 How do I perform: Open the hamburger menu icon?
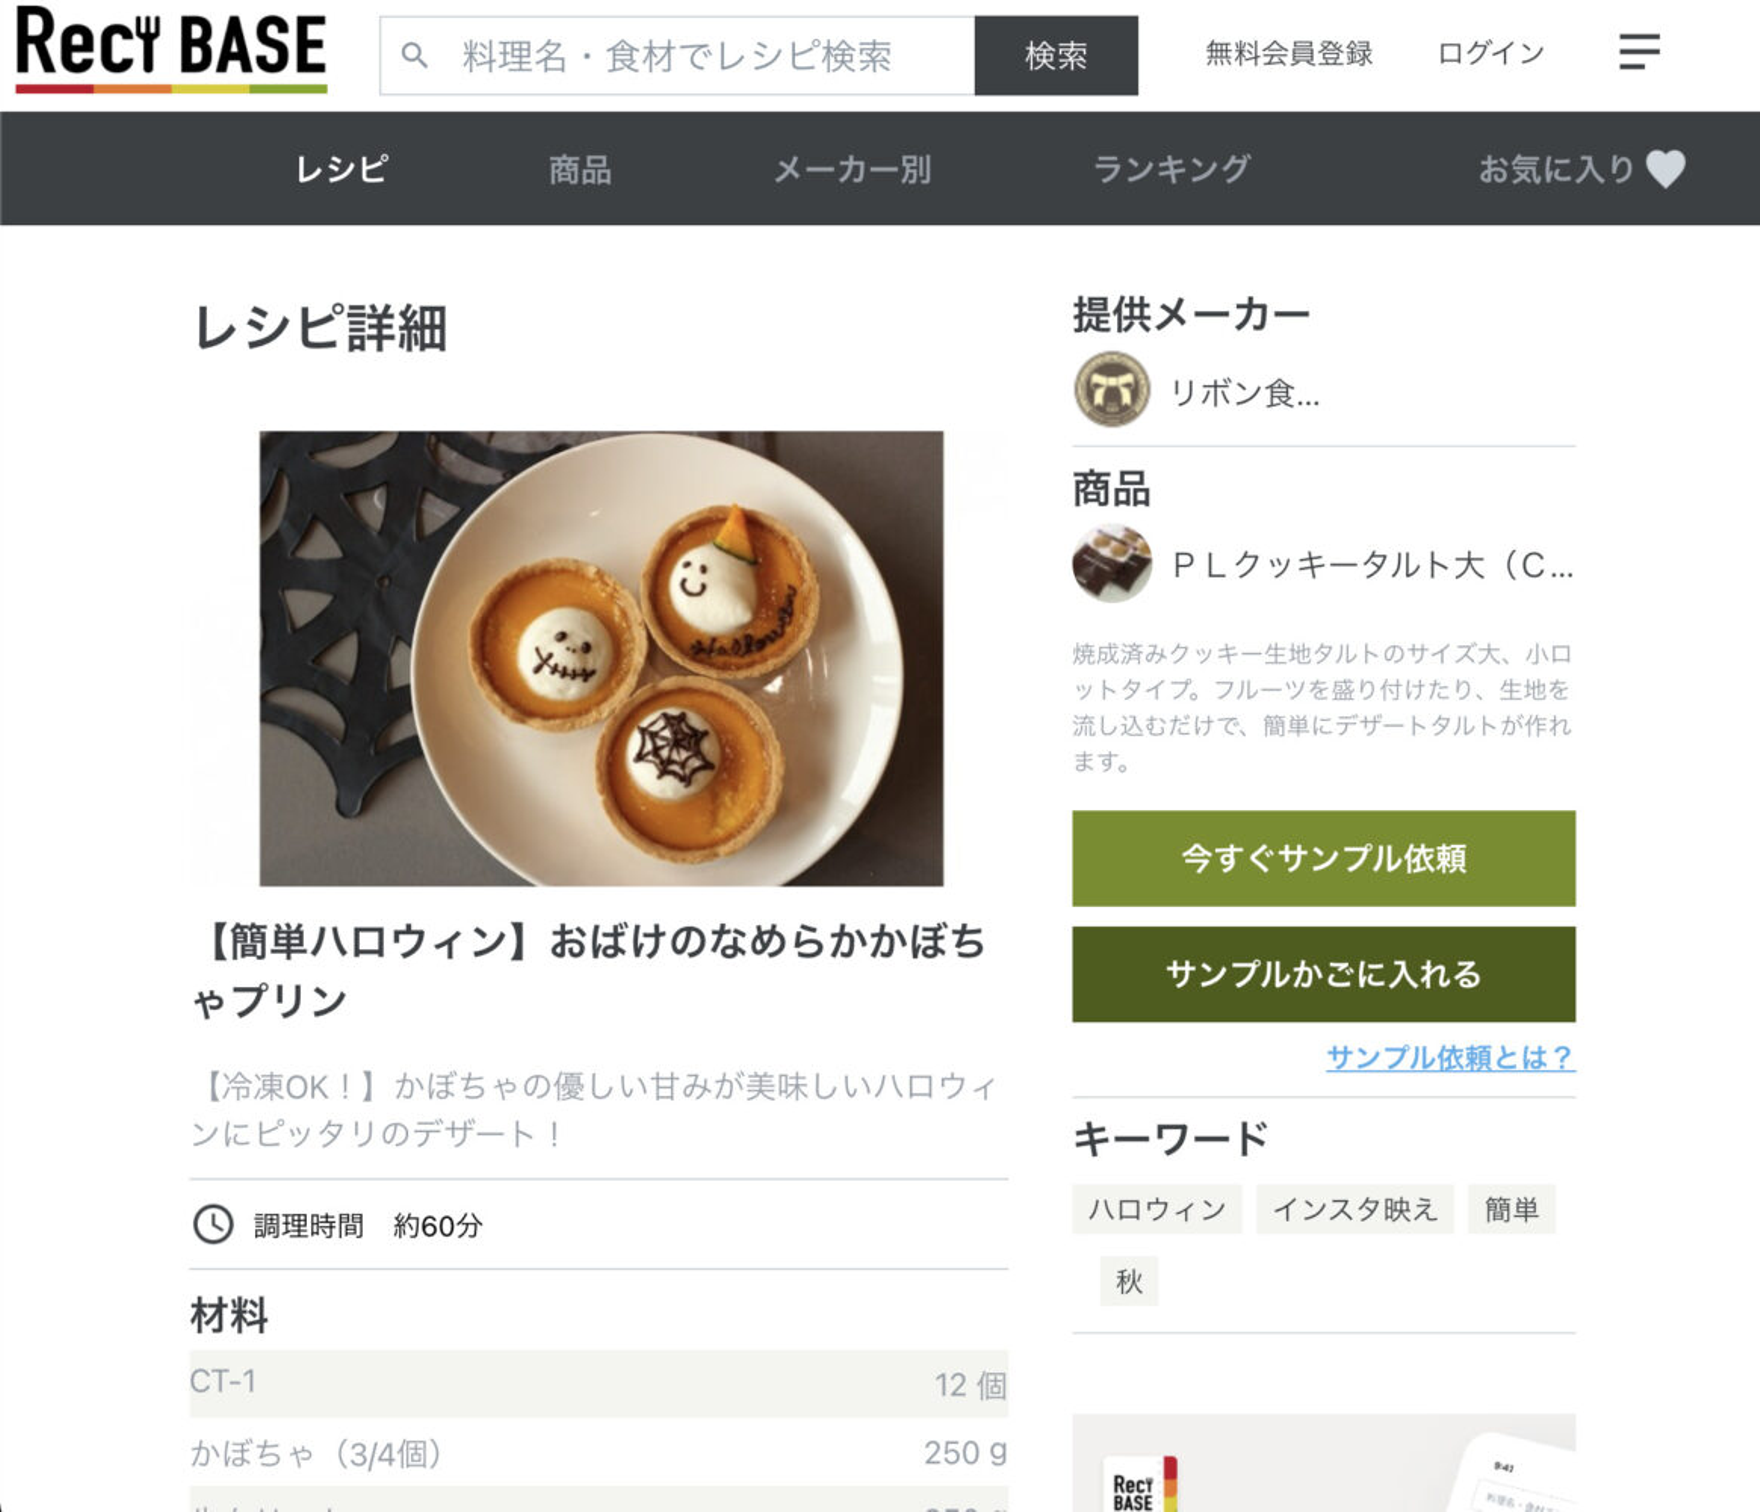pyautogui.click(x=1639, y=52)
